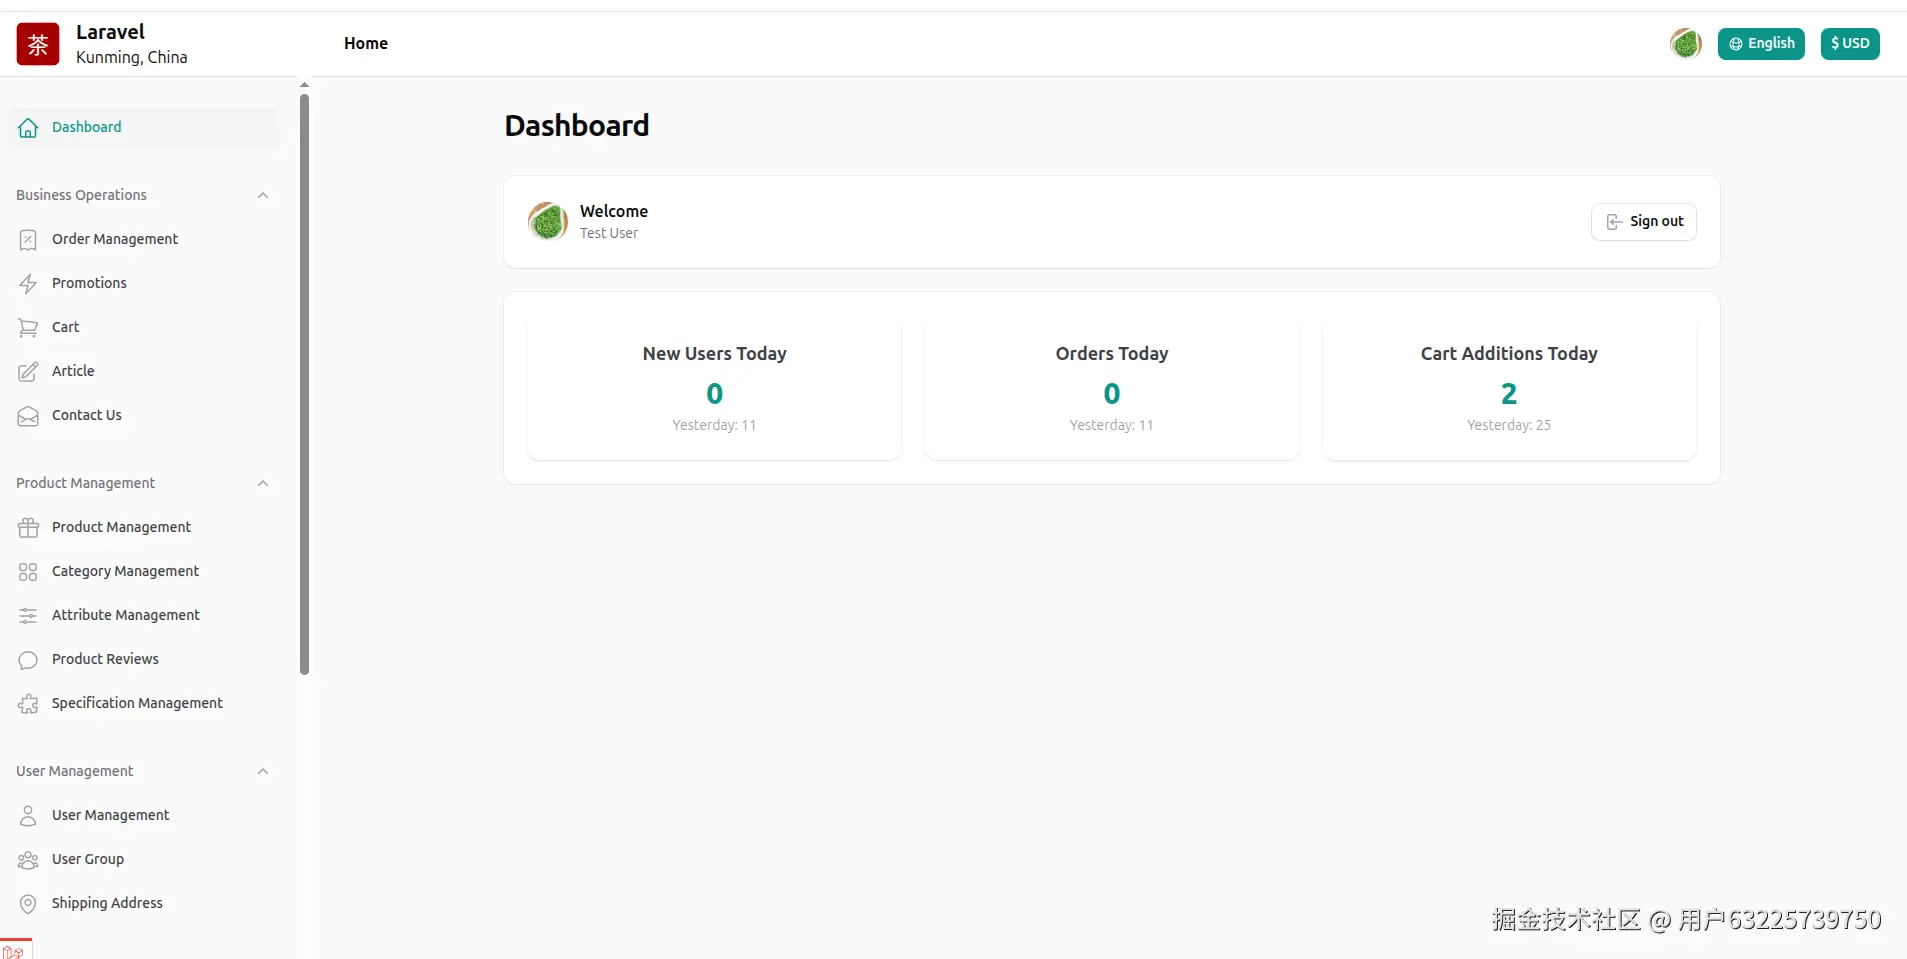Click the red tea logo icon
Screen dimensions: 1907x959
(x=38, y=44)
